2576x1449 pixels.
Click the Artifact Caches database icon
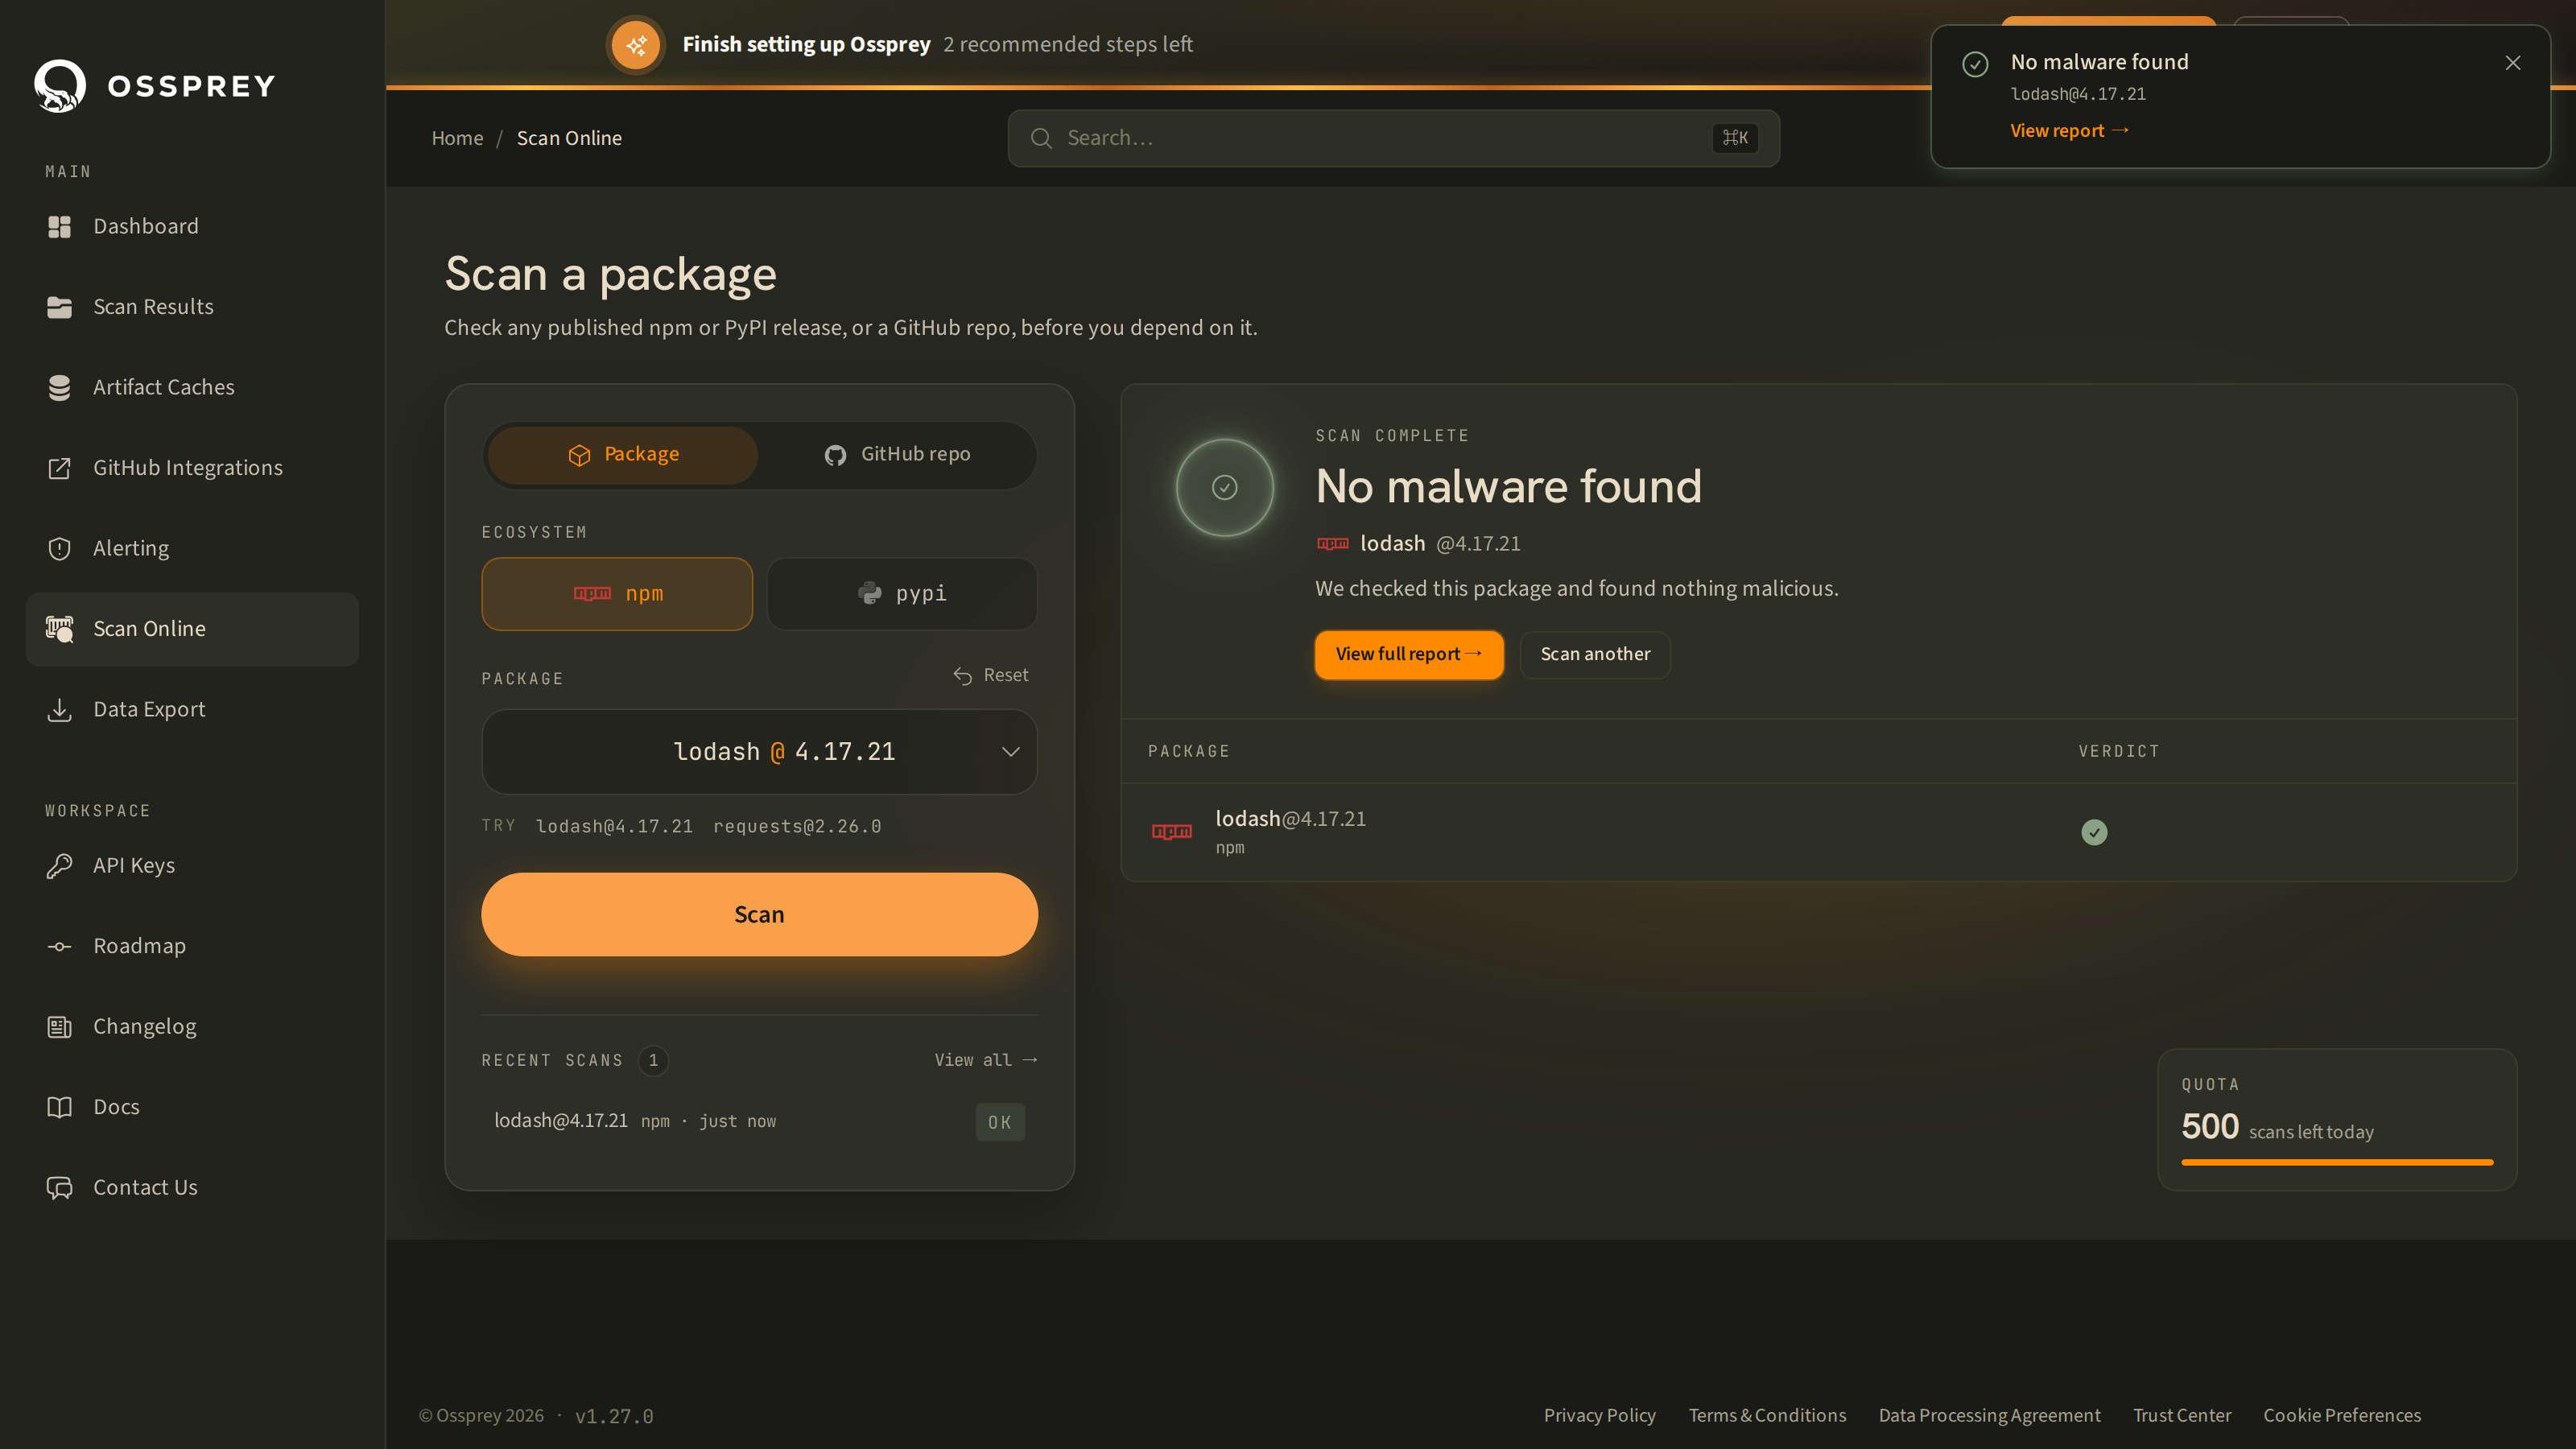[x=59, y=388]
